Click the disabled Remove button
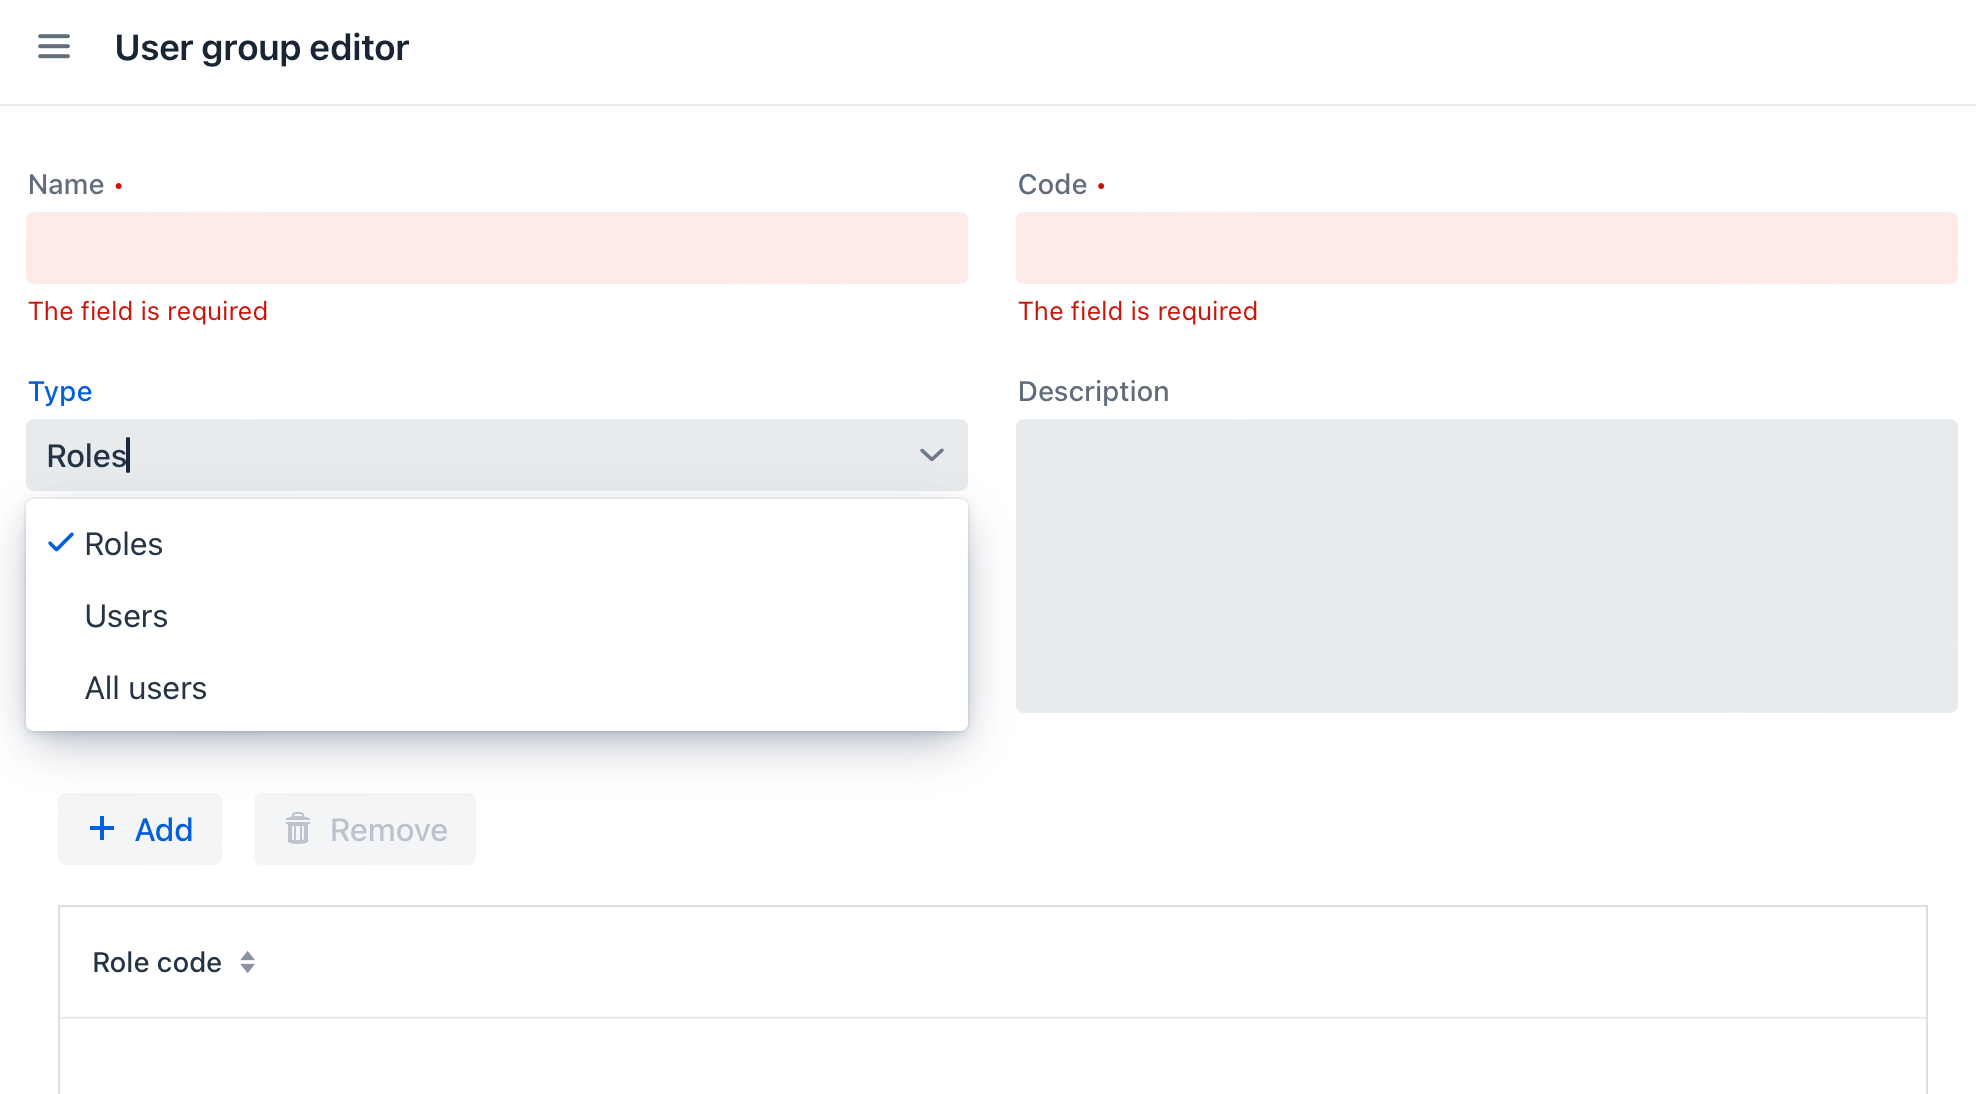Screen dimensions: 1976x1094 click(363, 828)
